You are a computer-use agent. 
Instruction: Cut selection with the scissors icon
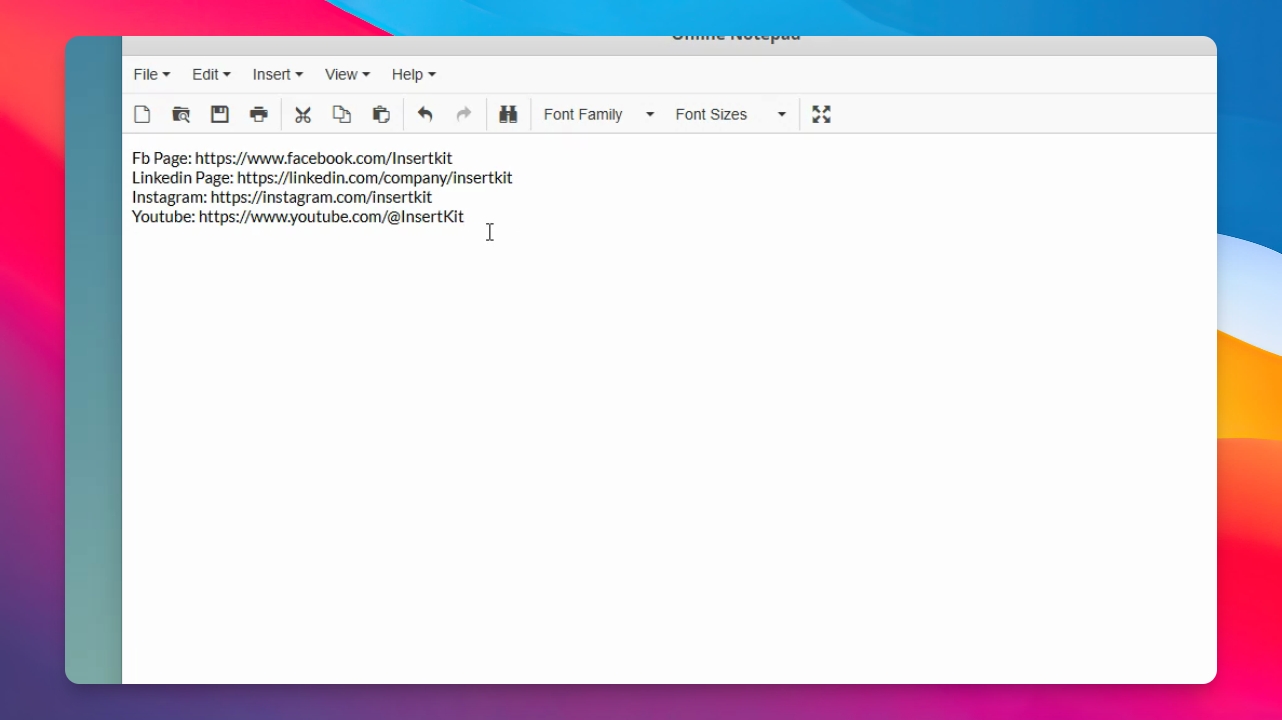click(303, 114)
